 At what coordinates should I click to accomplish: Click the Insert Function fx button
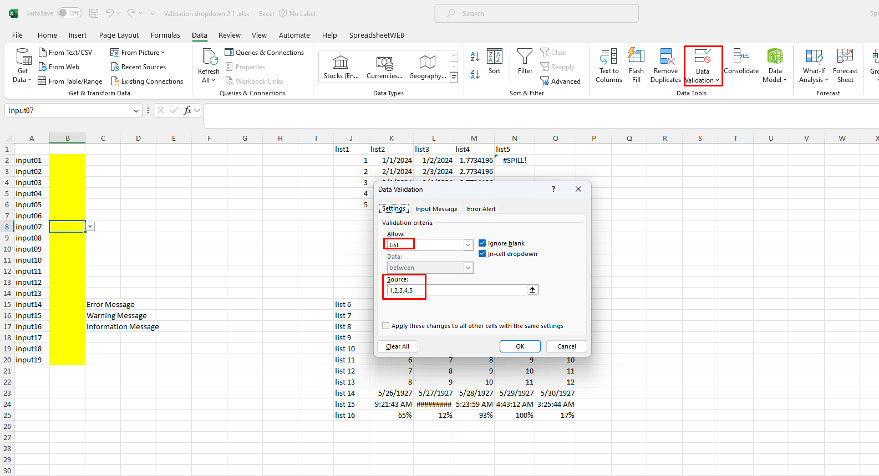click(187, 110)
